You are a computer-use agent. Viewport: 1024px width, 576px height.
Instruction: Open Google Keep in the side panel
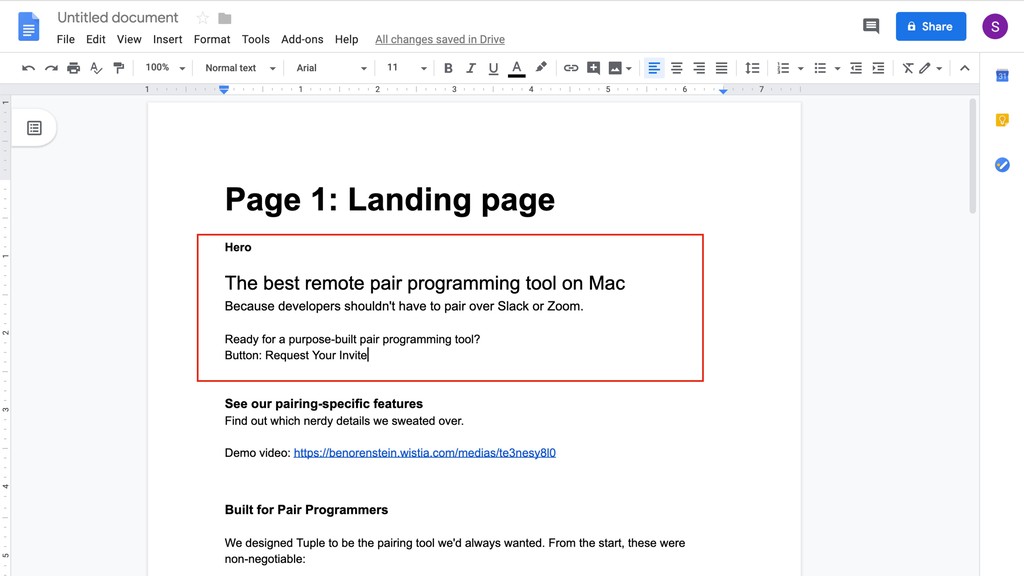tap(1002, 120)
